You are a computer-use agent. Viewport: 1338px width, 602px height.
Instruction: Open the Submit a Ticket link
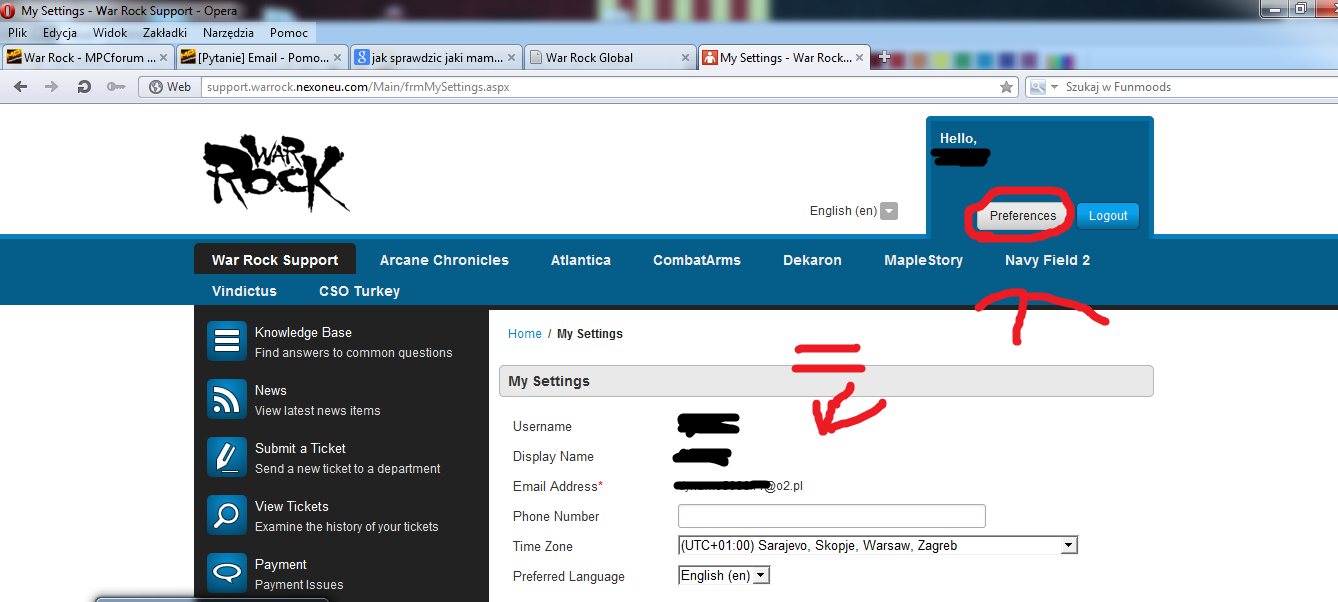point(300,449)
